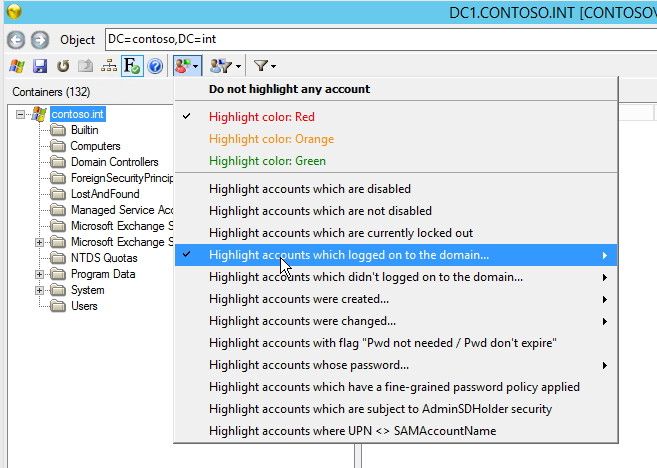Click the NTDS Quotas folder icon

coord(58,258)
